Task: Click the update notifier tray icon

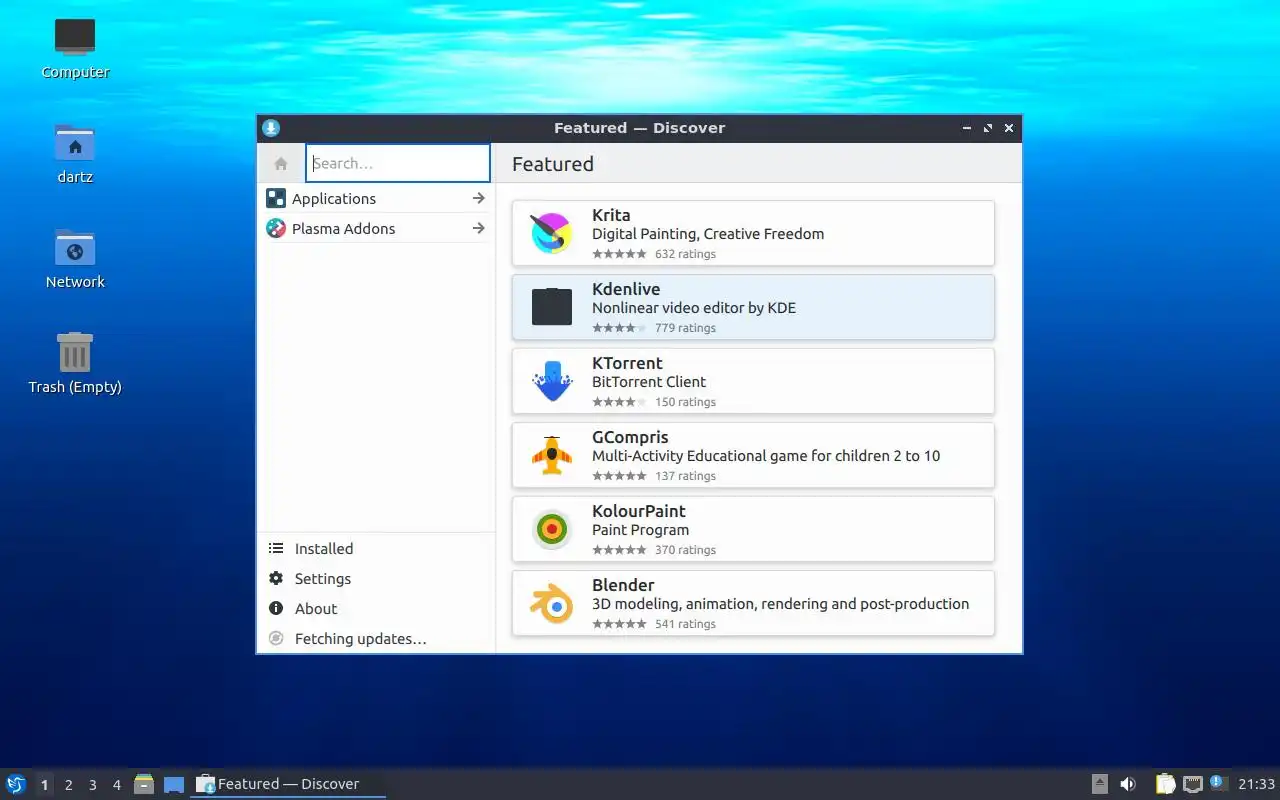Action: [1217, 783]
